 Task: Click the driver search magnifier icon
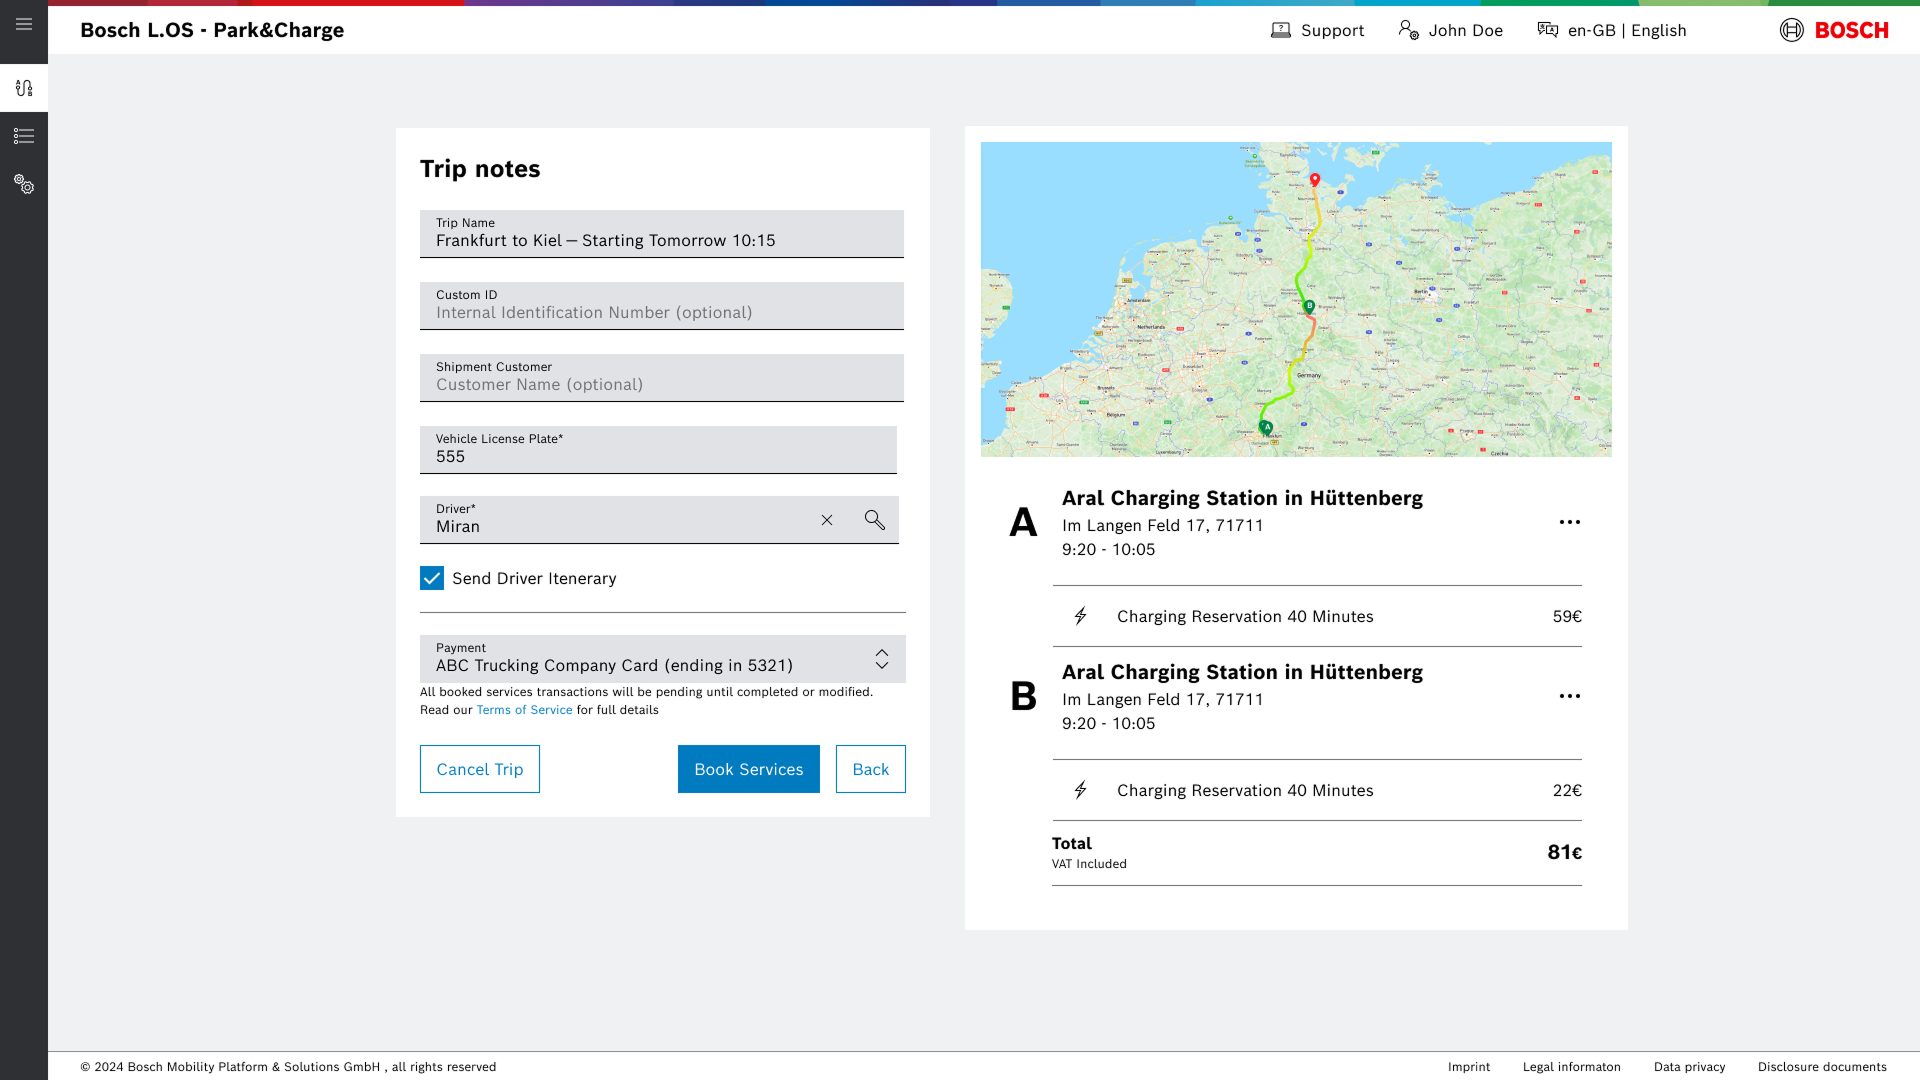(x=875, y=520)
